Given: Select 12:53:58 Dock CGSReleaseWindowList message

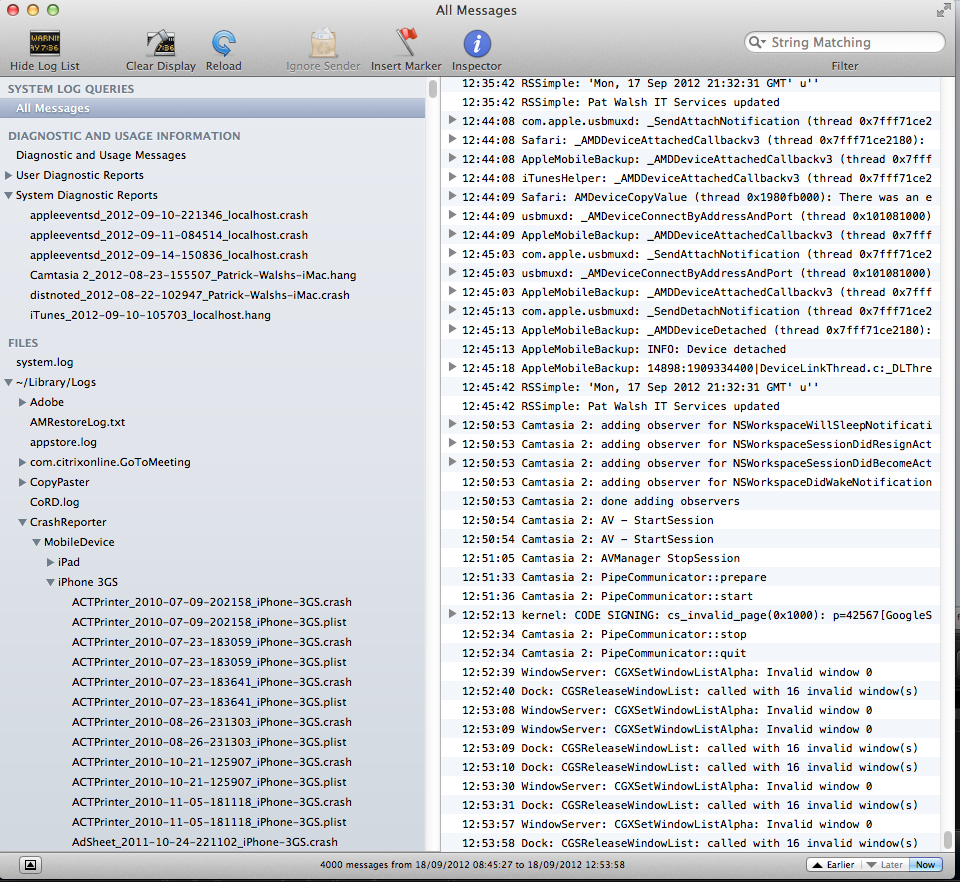Looking at the screenshot, I should pos(691,843).
